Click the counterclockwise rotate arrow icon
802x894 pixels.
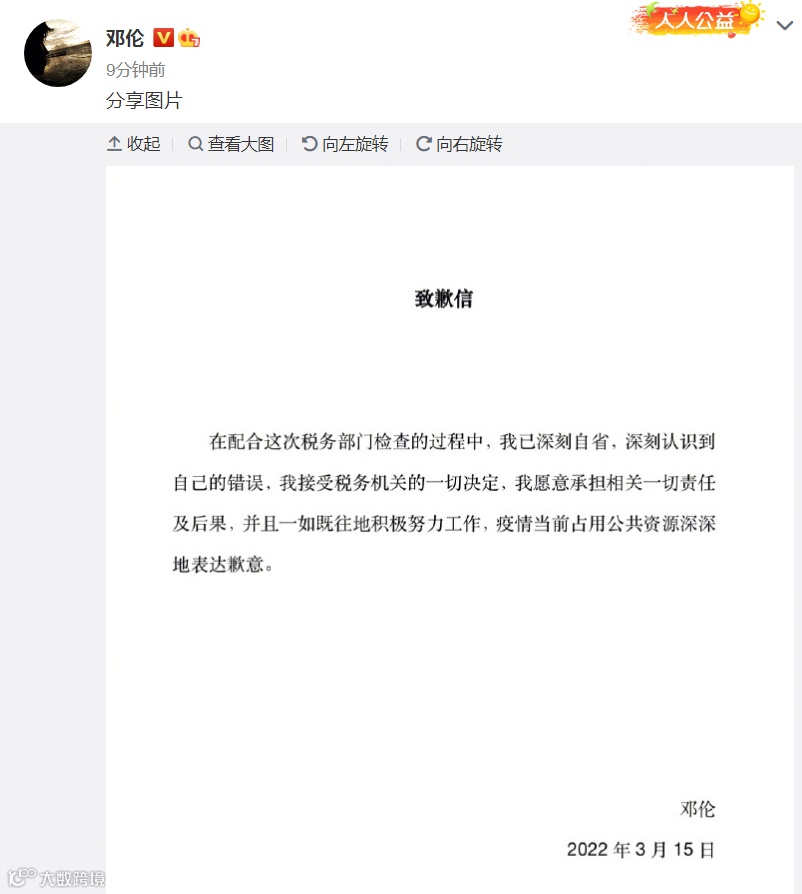pos(310,144)
